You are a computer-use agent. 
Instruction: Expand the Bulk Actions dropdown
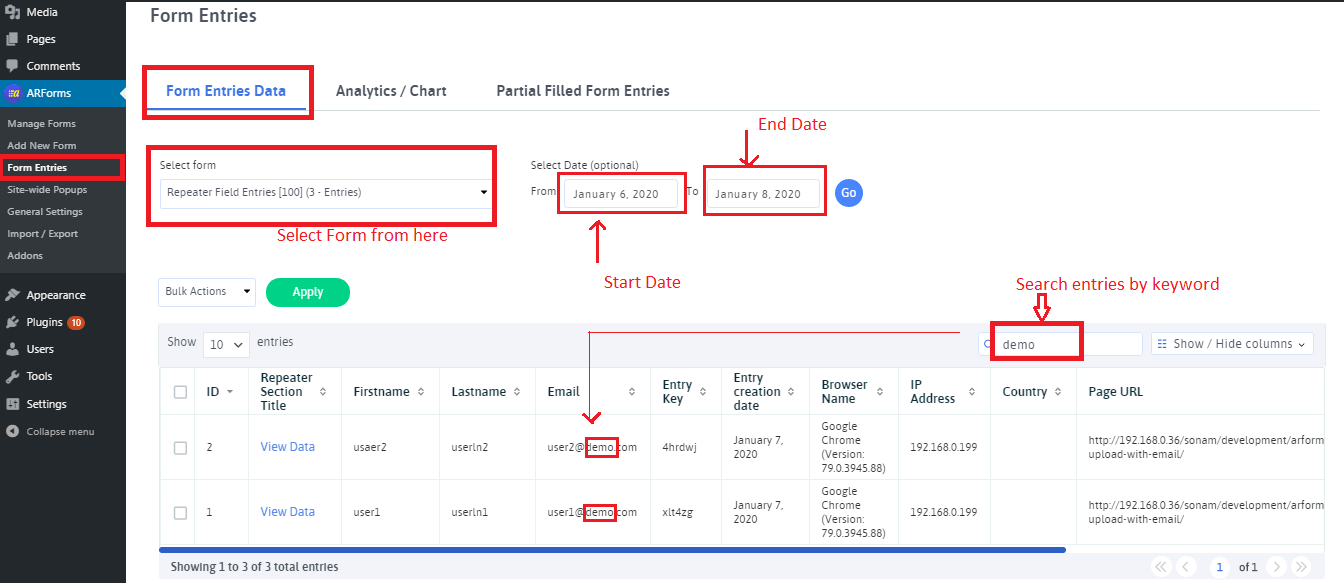(x=207, y=292)
